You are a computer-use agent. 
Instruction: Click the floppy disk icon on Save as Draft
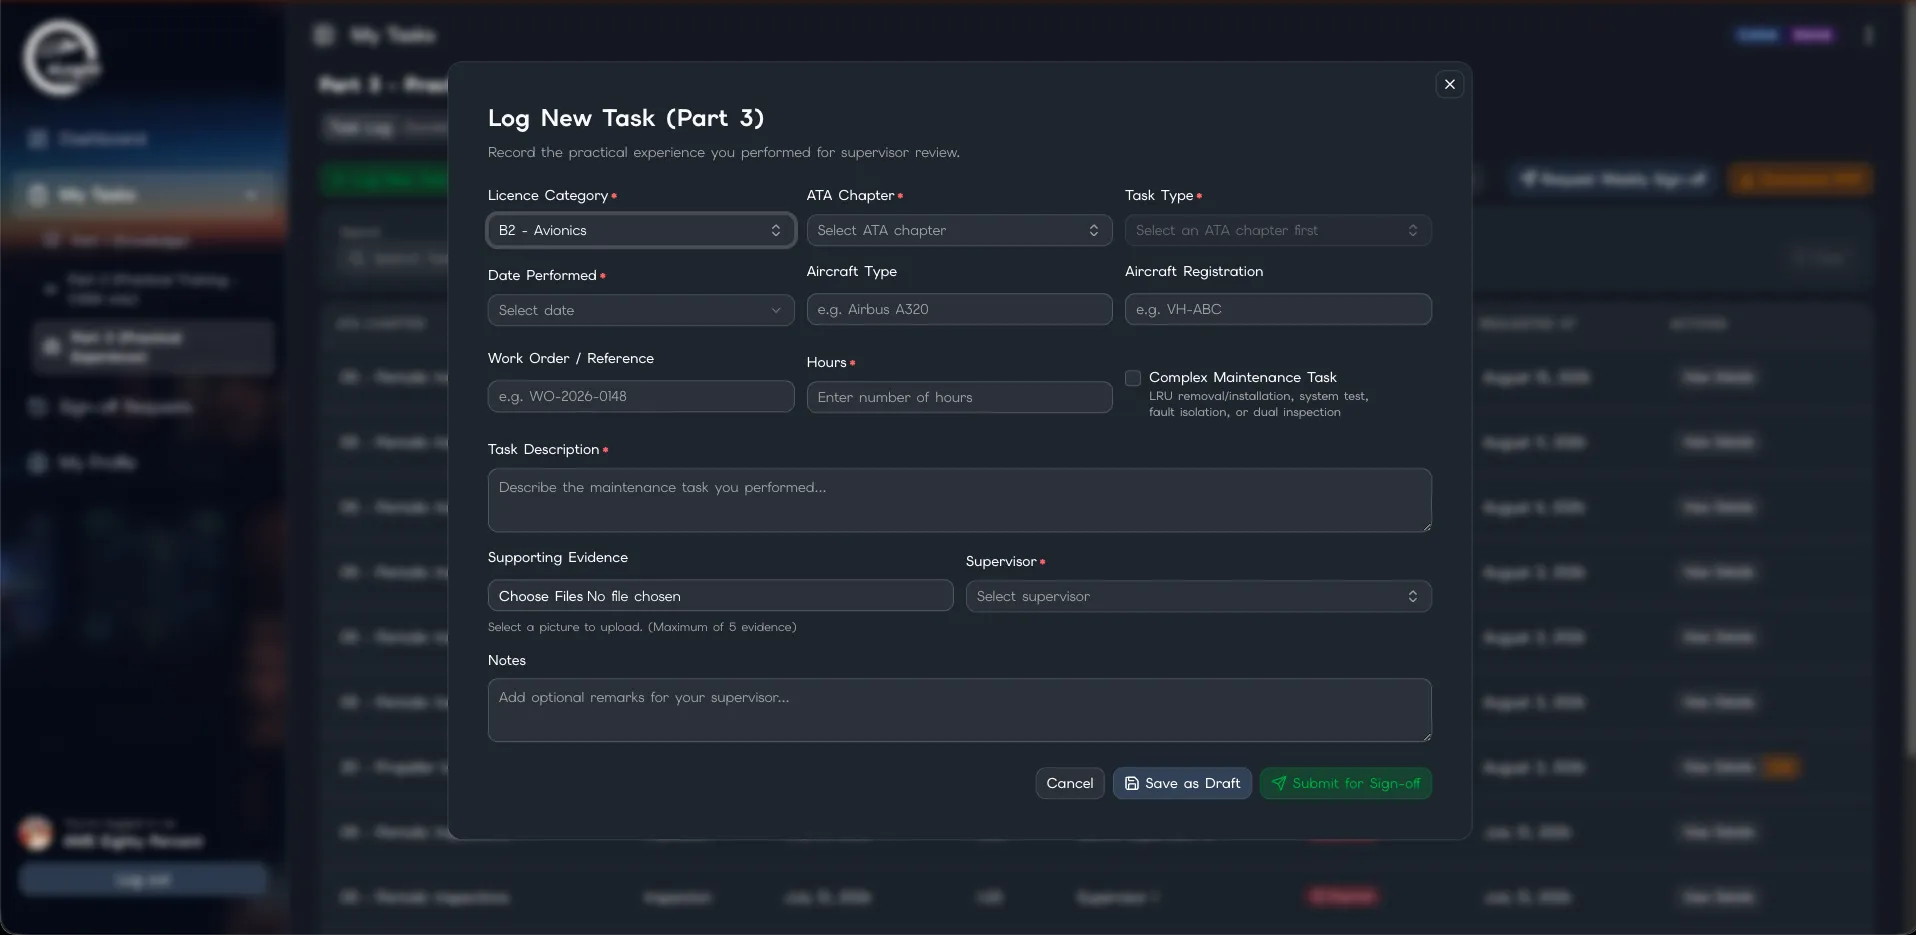1131,783
